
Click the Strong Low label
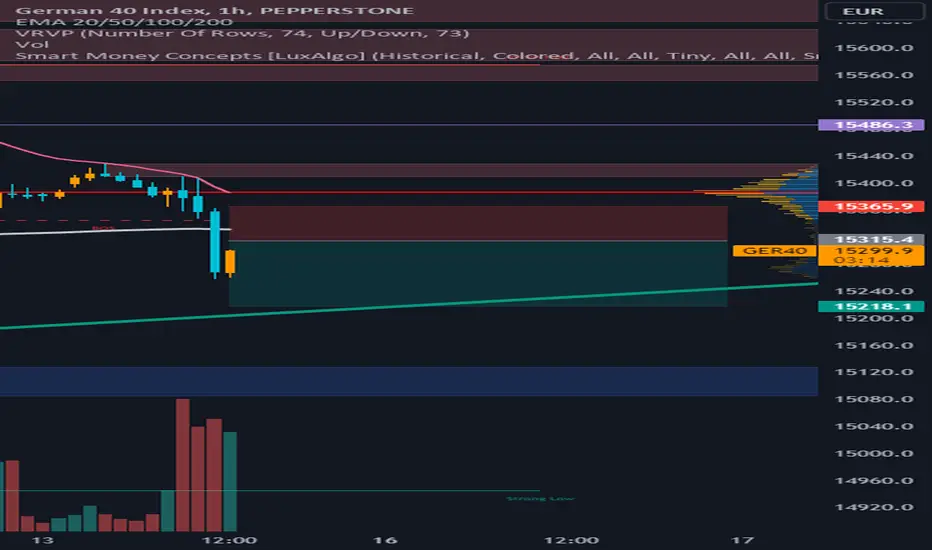coord(540,498)
